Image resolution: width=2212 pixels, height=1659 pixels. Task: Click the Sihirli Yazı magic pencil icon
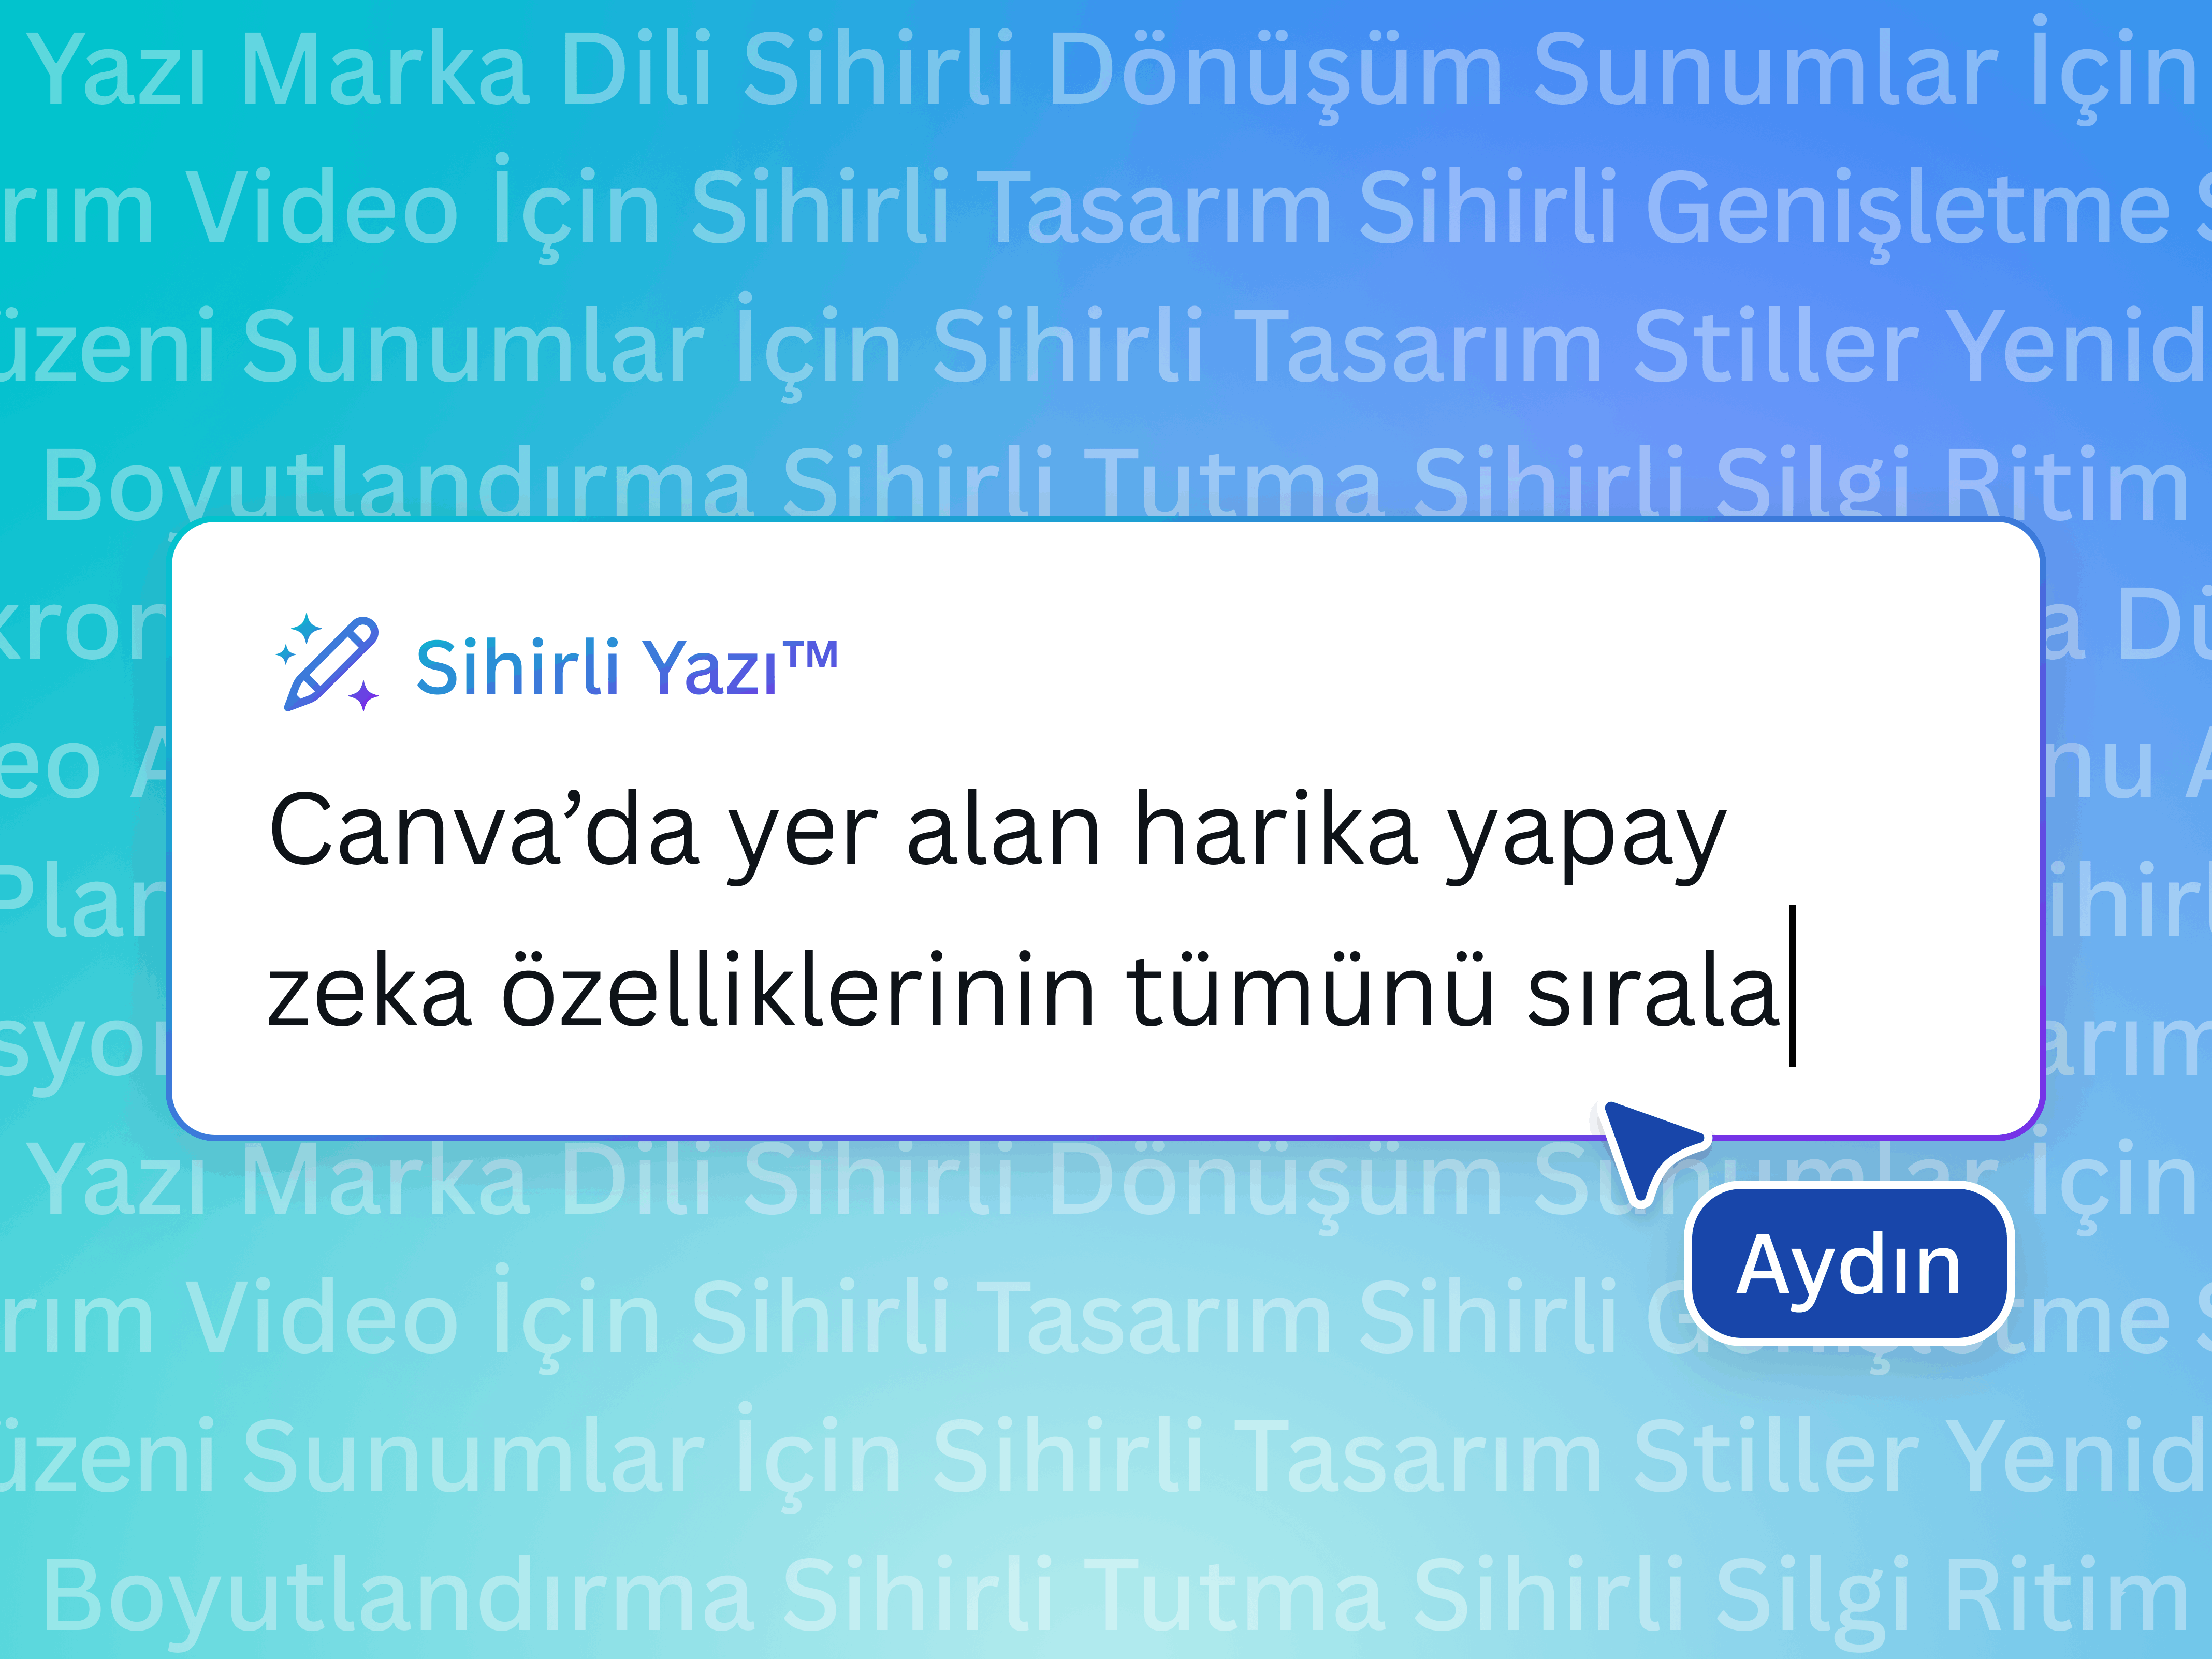click(x=328, y=663)
